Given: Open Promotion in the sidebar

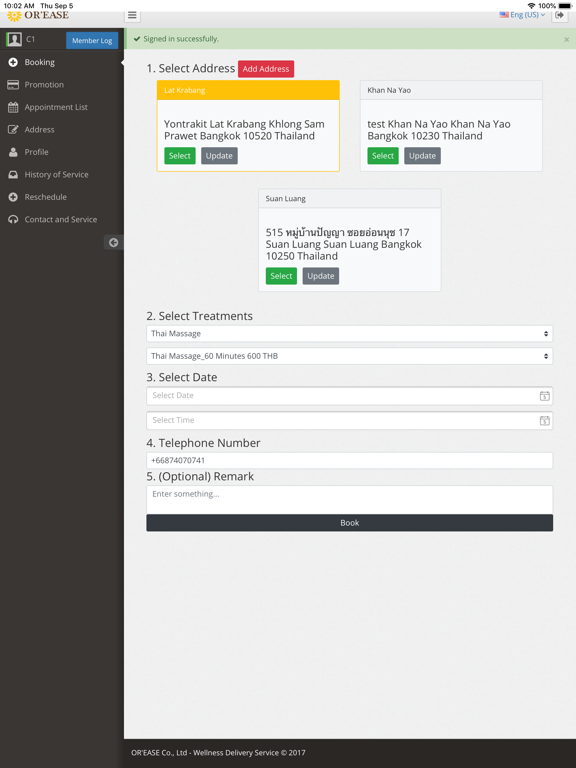Looking at the screenshot, I should (62, 85).
